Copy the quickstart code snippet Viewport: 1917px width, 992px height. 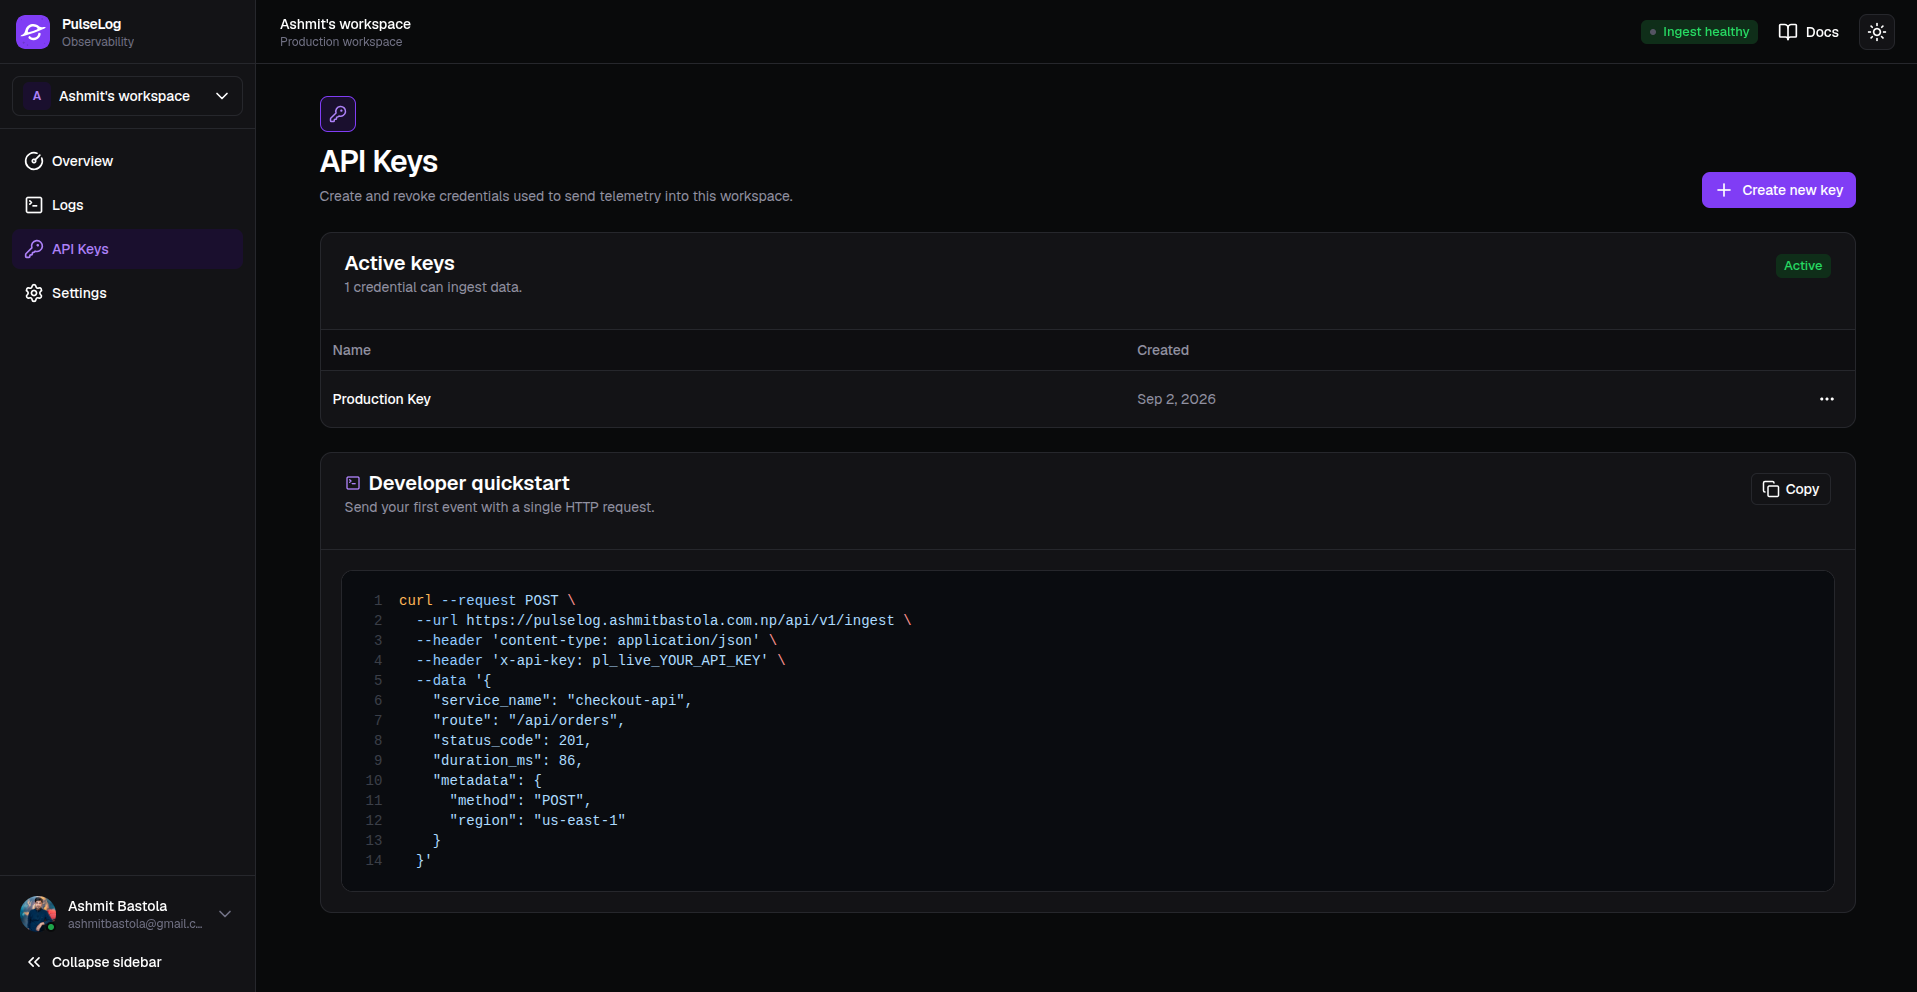(x=1791, y=489)
